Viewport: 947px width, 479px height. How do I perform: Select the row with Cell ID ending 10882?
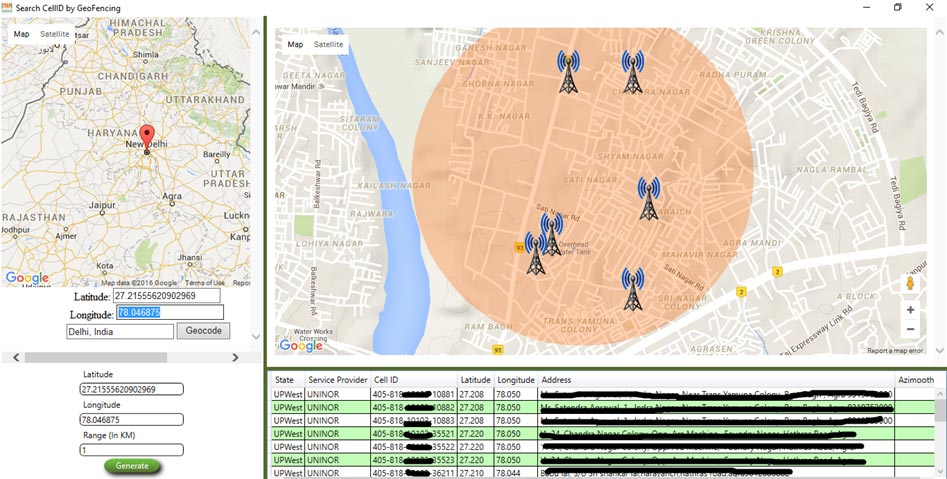coord(603,407)
